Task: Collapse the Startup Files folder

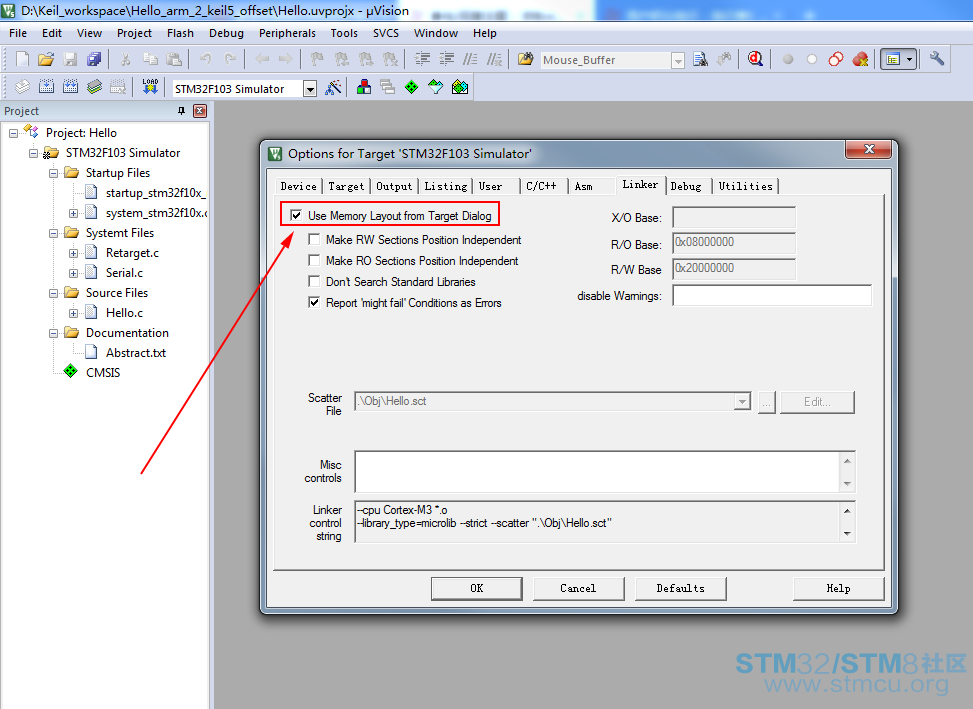Action: (x=53, y=173)
